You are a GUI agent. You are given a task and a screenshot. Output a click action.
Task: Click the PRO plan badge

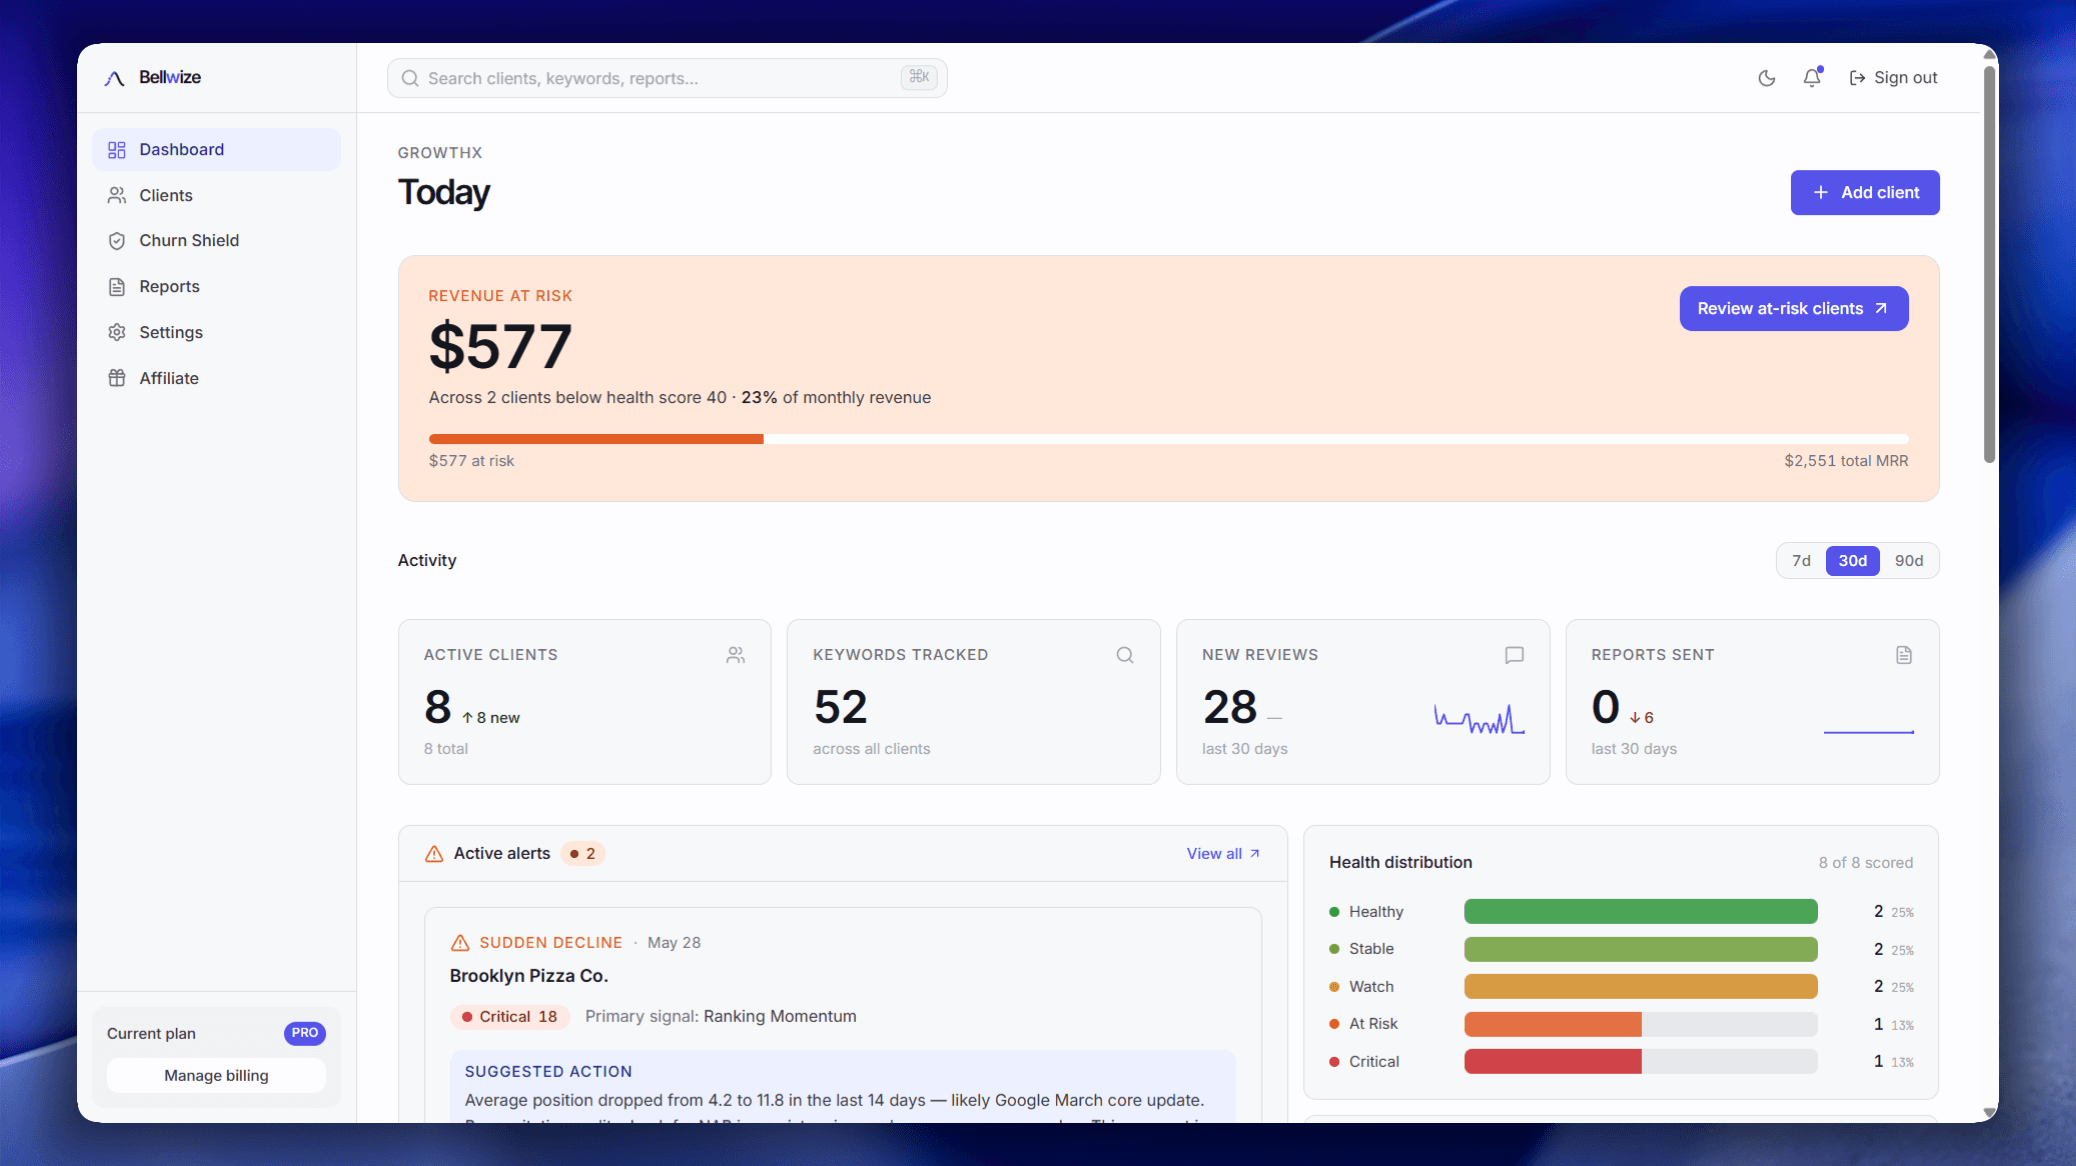point(305,1033)
